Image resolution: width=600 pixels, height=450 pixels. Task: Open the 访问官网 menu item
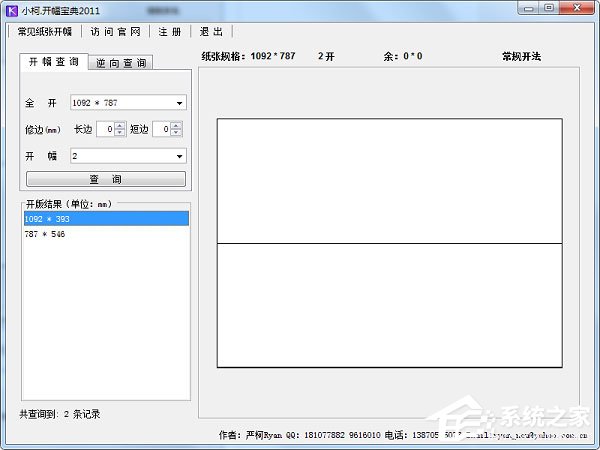pos(115,31)
